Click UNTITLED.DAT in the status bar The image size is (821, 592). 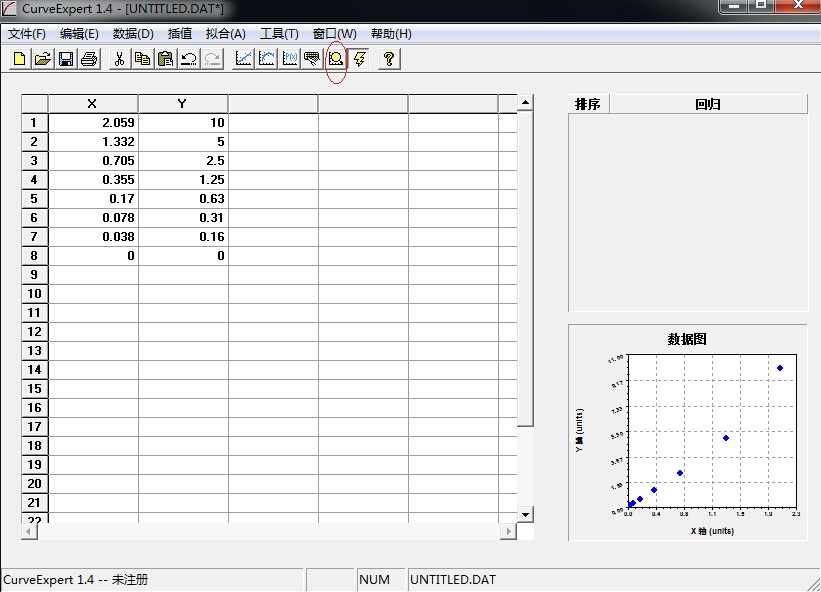click(x=453, y=580)
